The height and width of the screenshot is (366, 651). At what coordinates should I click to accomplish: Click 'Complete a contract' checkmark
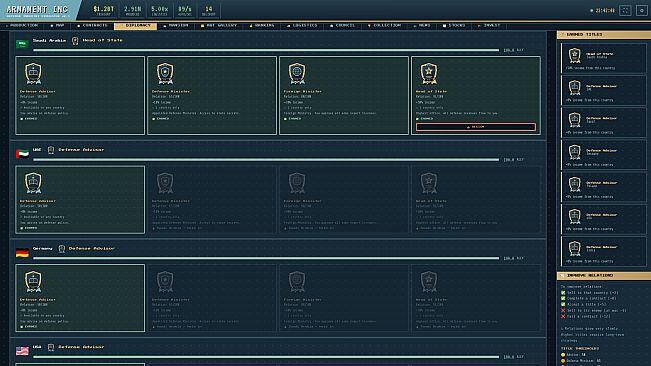pyautogui.click(x=563, y=298)
